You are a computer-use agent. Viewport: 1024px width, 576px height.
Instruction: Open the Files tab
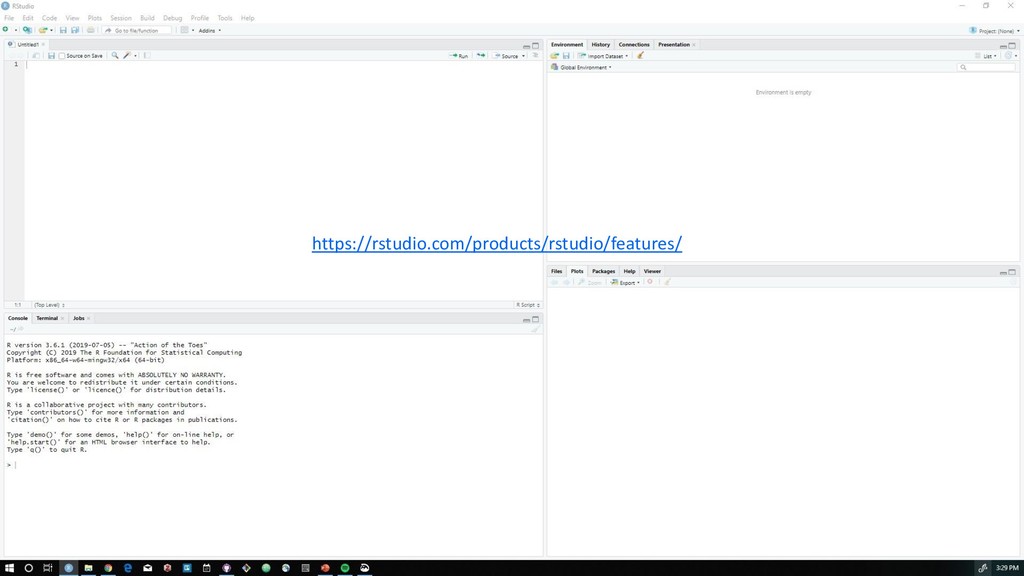pyautogui.click(x=556, y=271)
